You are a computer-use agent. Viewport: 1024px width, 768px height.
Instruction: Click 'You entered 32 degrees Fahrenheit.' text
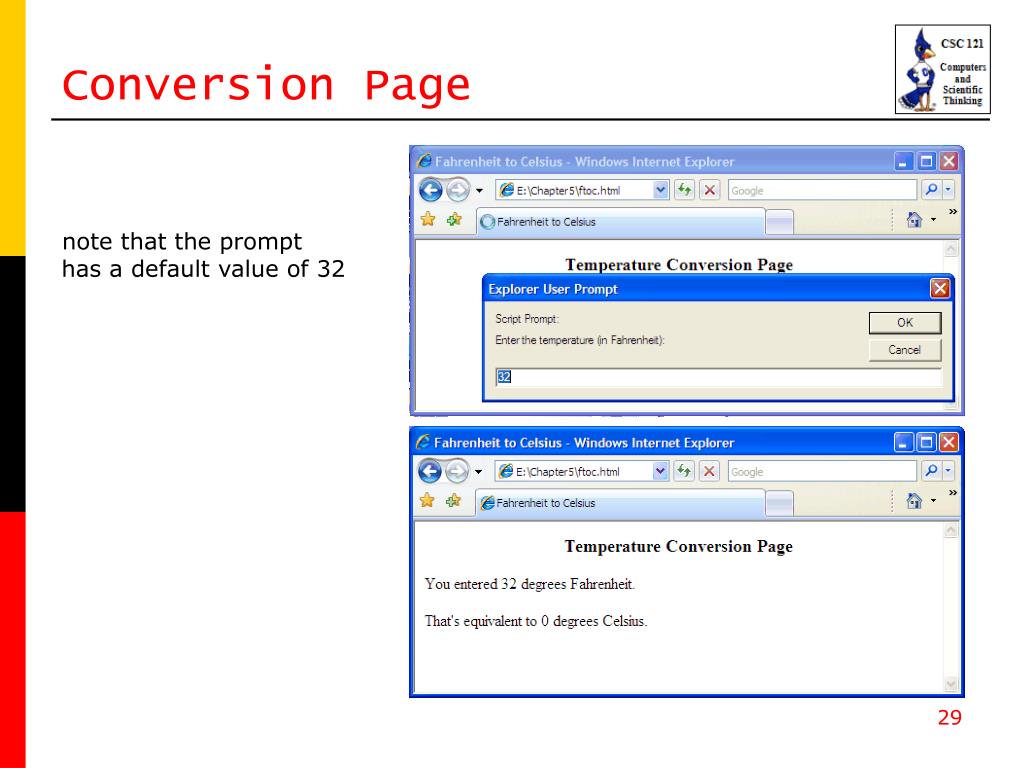530,584
